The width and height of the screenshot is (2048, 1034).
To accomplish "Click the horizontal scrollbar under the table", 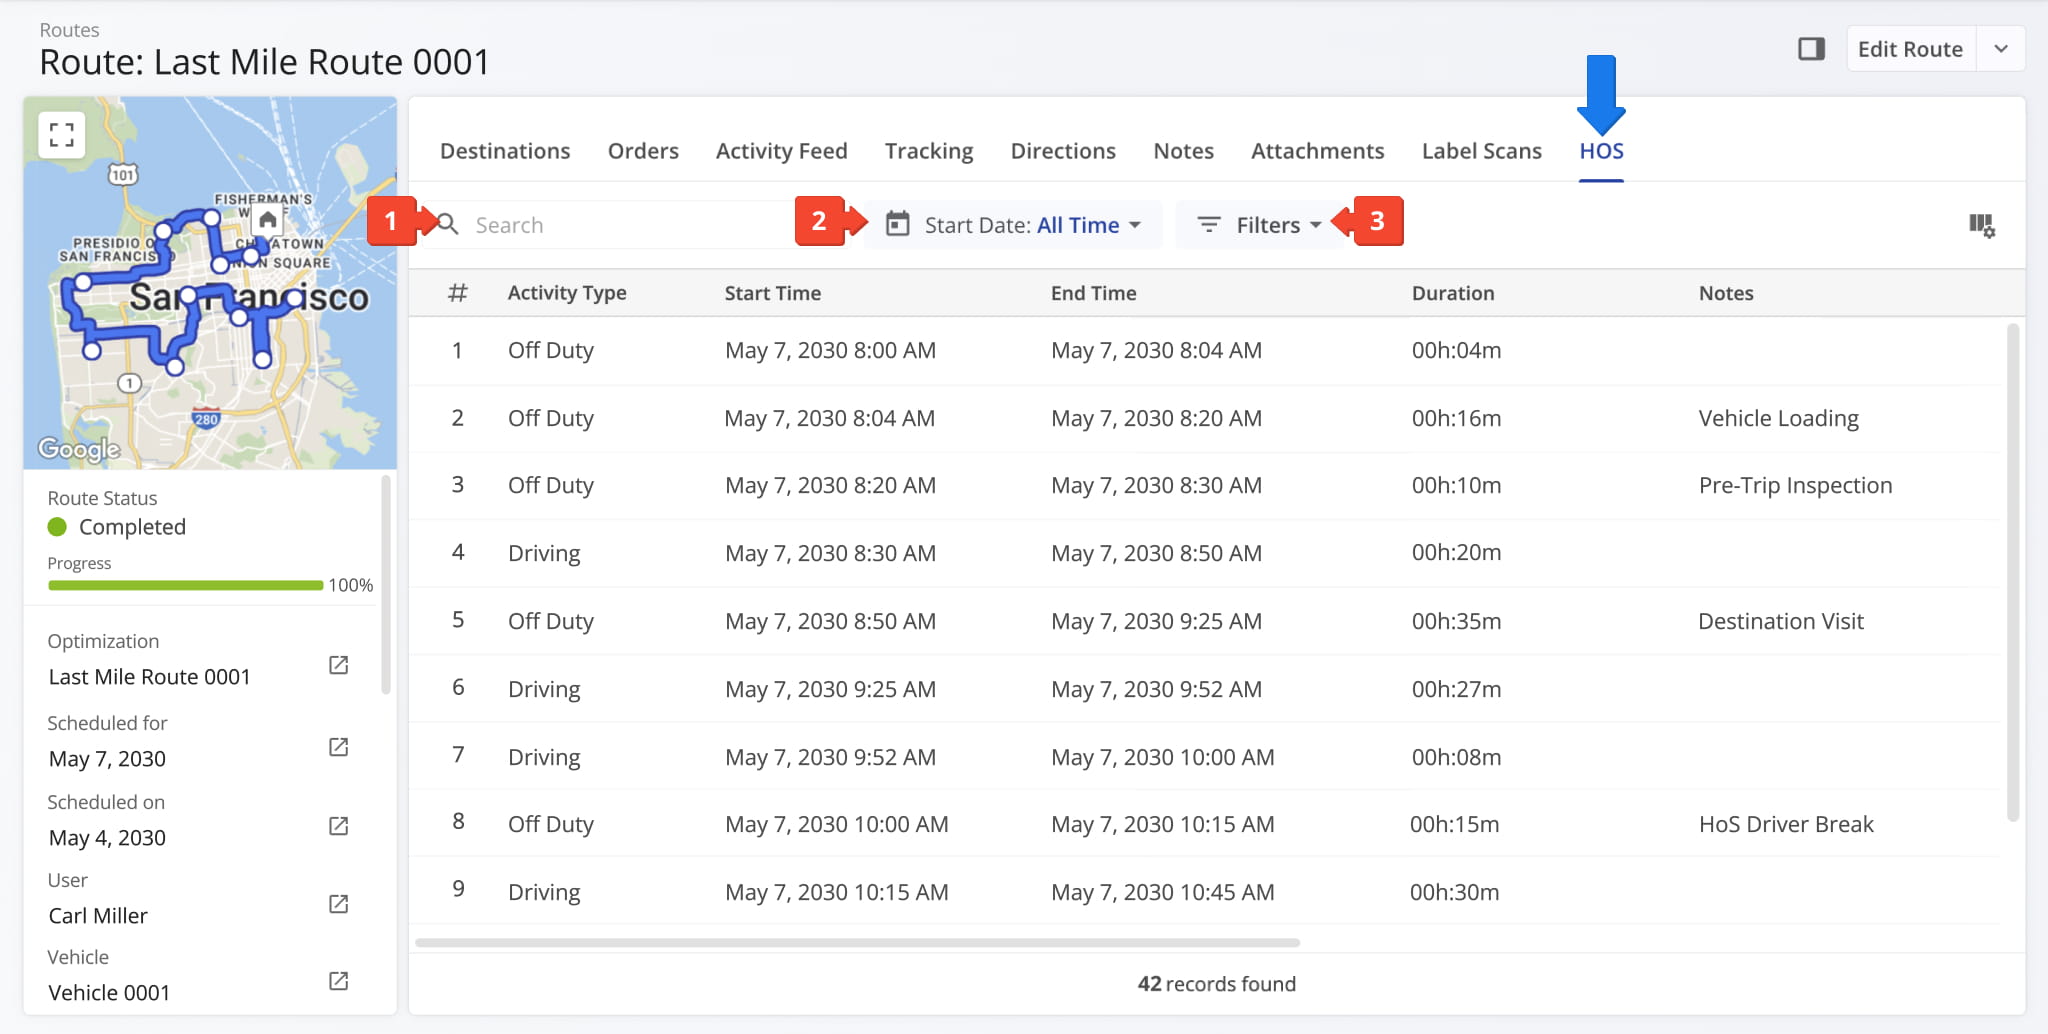I will coord(857,942).
